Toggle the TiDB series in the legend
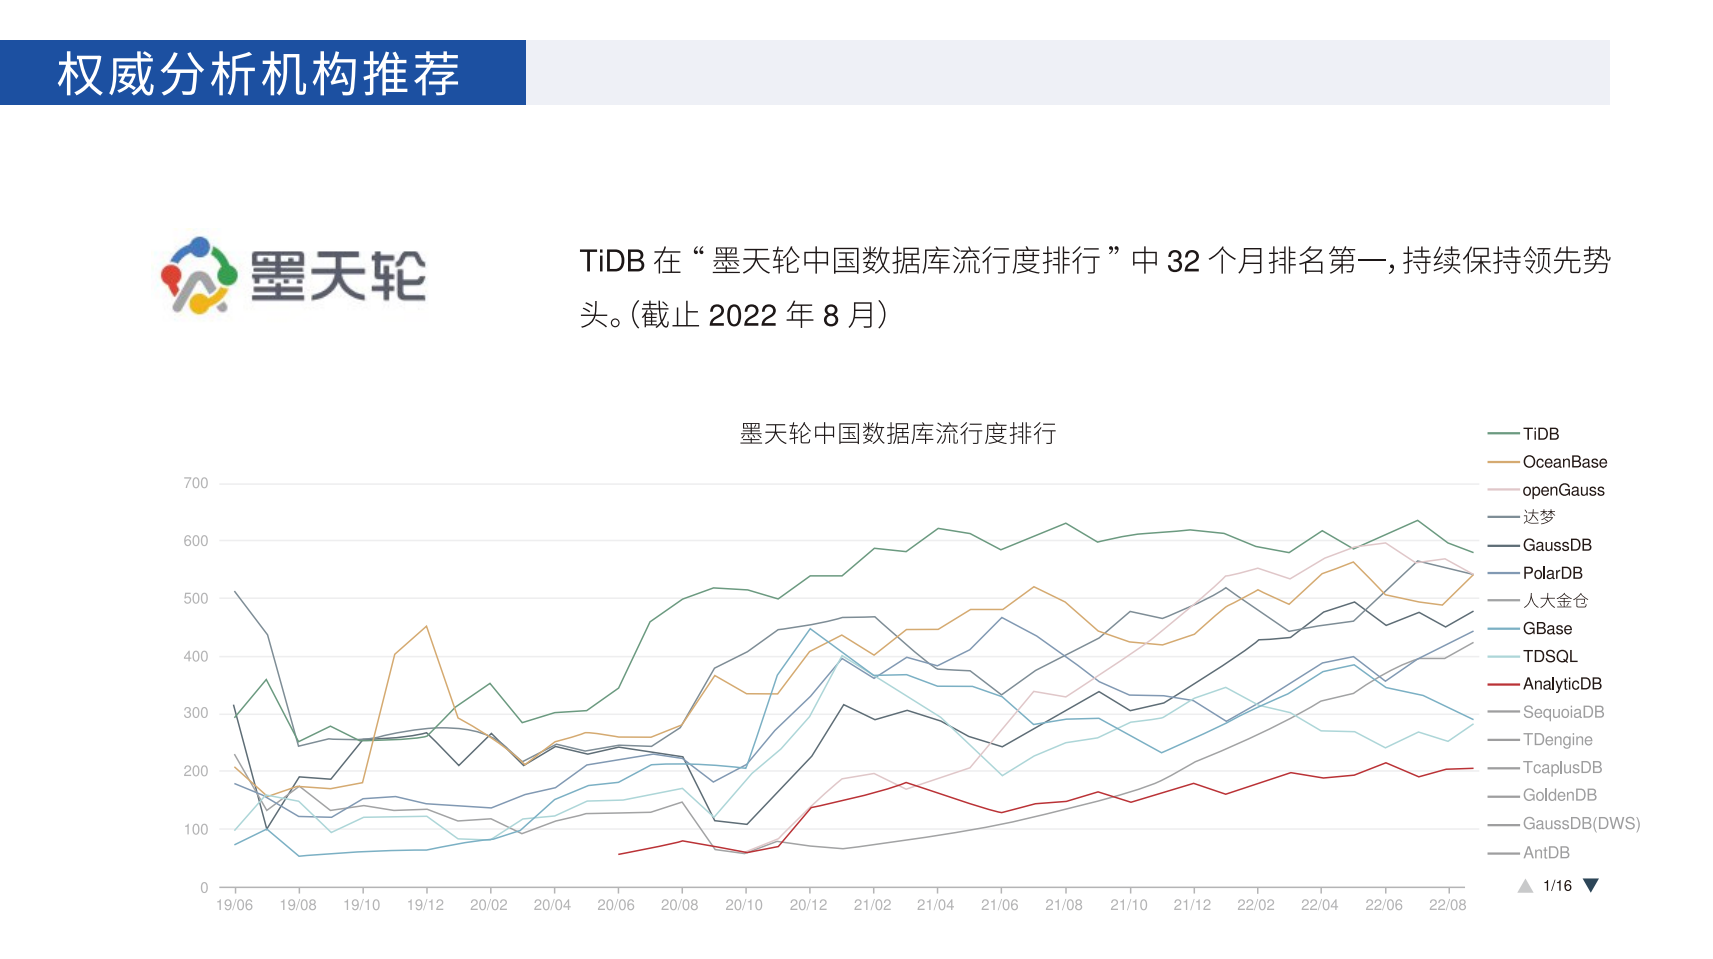The image size is (1713, 959). coord(1524,434)
